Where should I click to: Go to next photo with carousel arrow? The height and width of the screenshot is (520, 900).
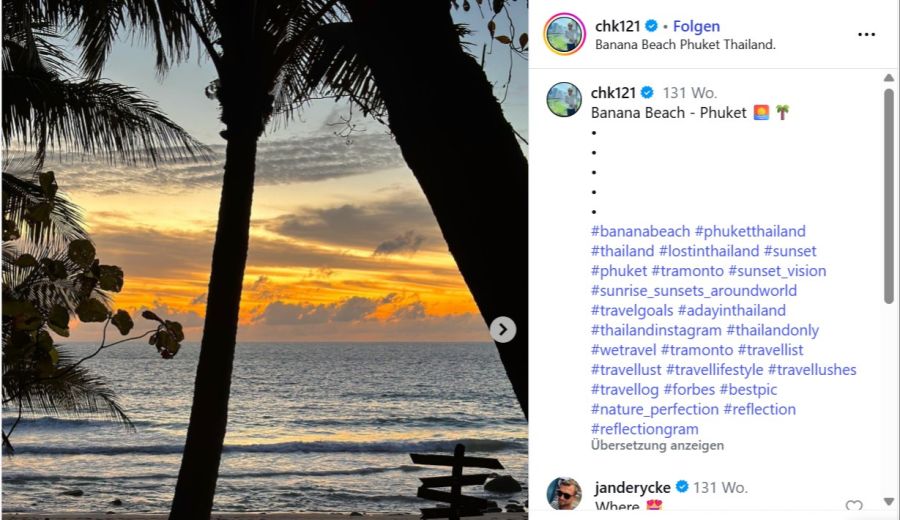[x=503, y=329]
